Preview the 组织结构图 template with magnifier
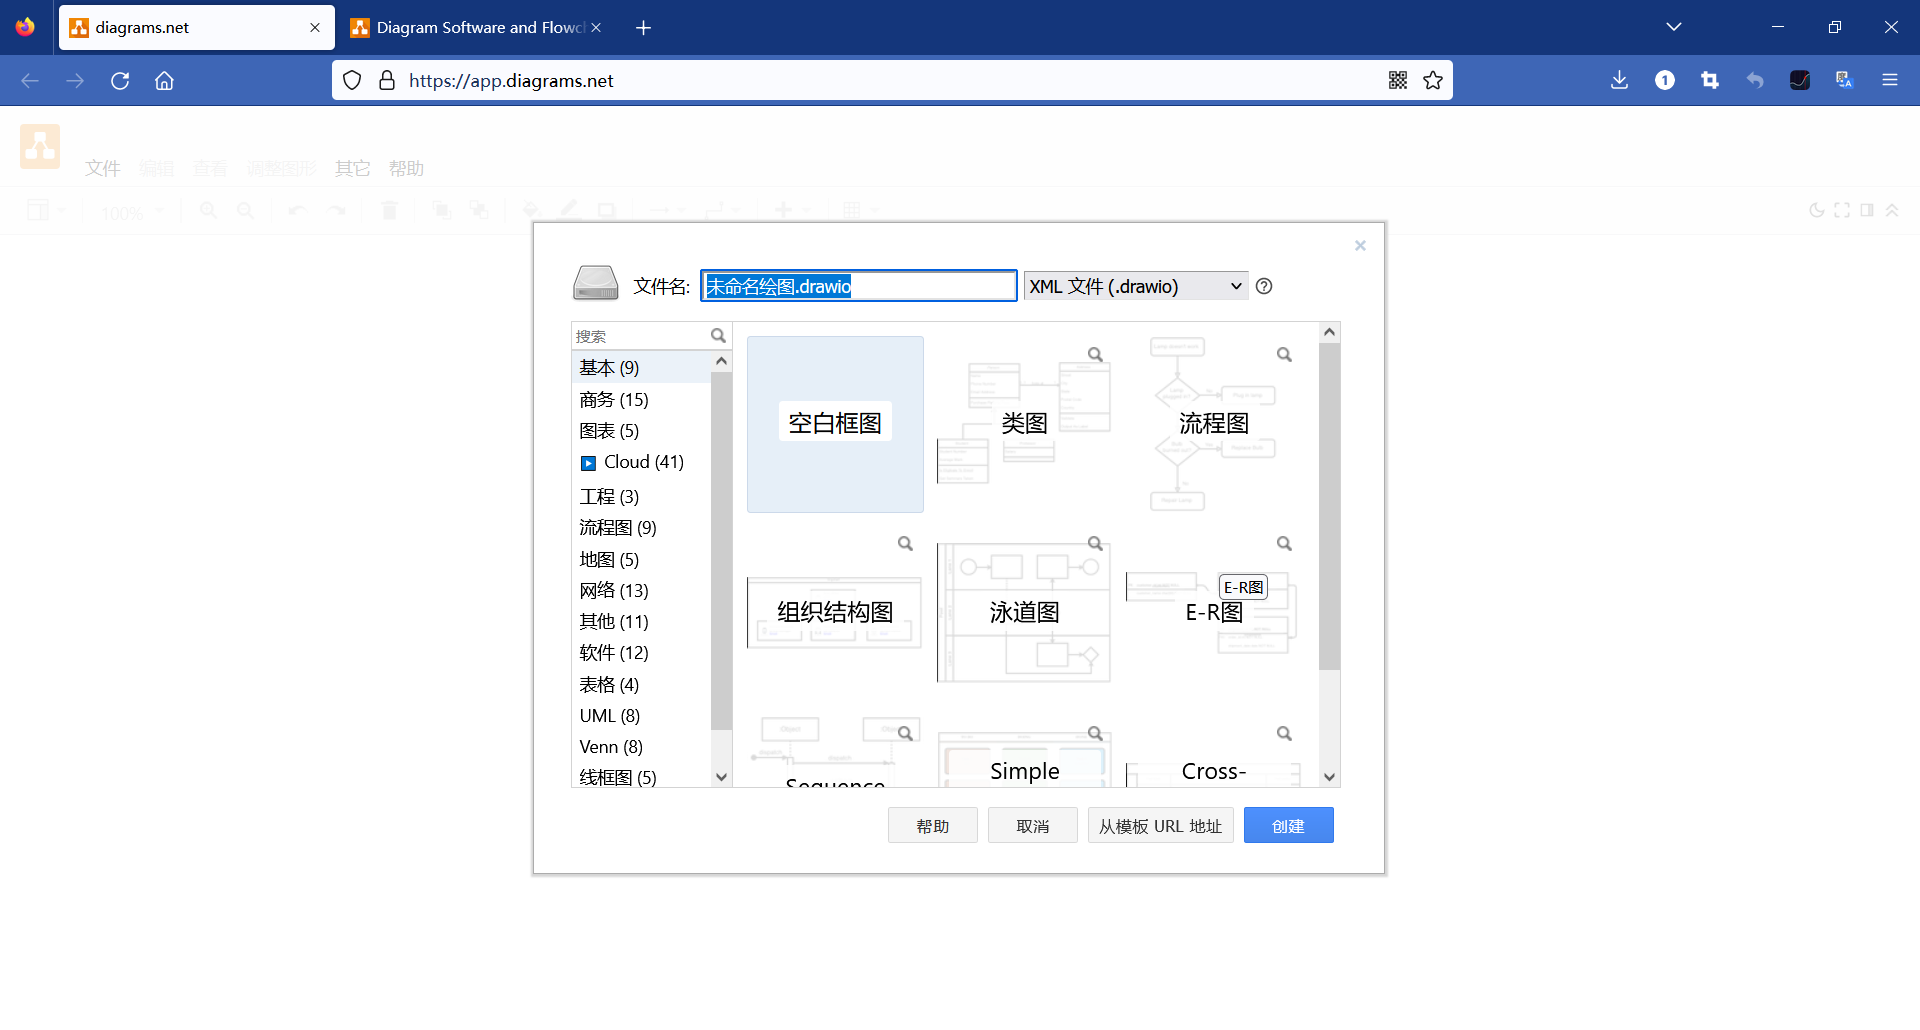Image resolution: width=1920 pixels, height=1030 pixels. click(x=905, y=544)
